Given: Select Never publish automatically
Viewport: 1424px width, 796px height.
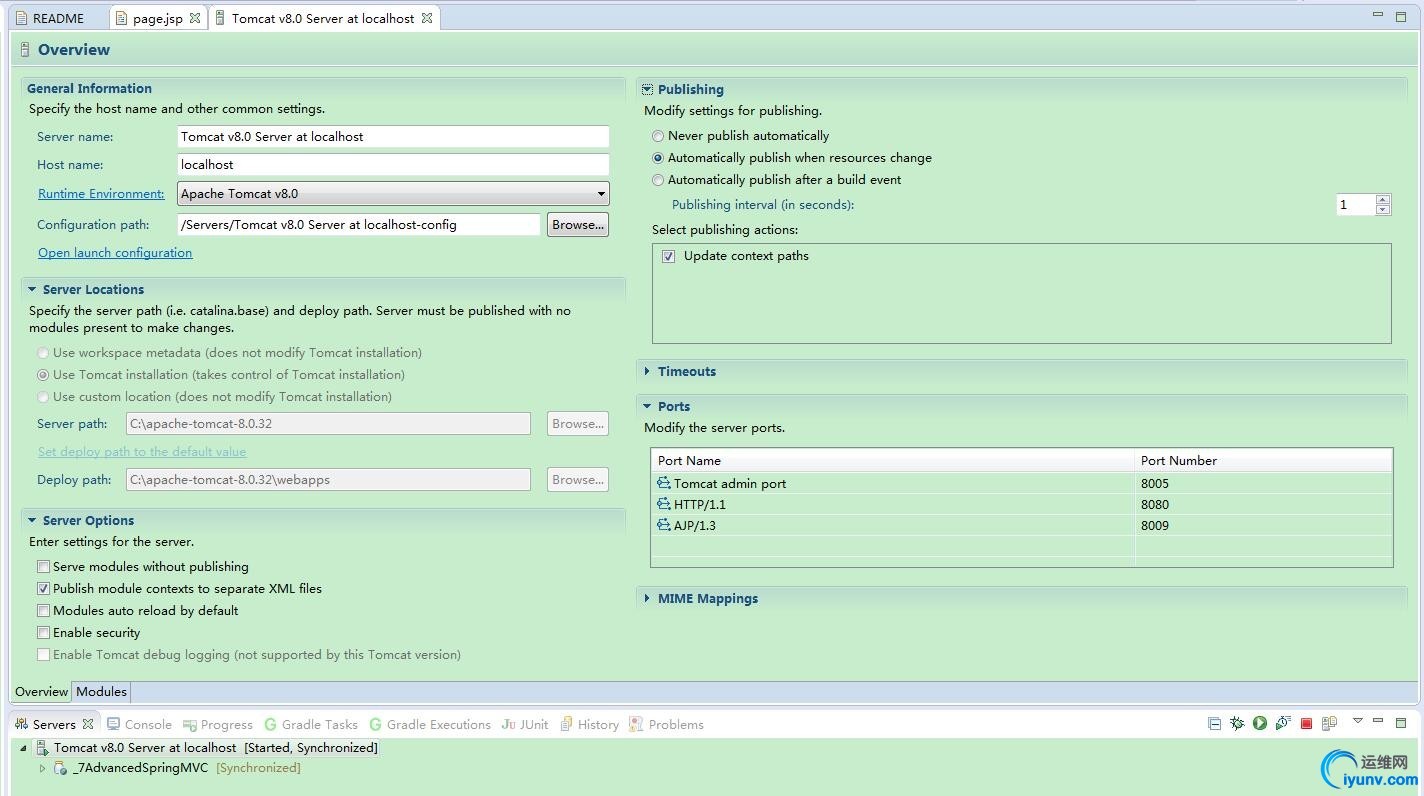Looking at the screenshot, I should pyautogui.click(x=658, y=136).
